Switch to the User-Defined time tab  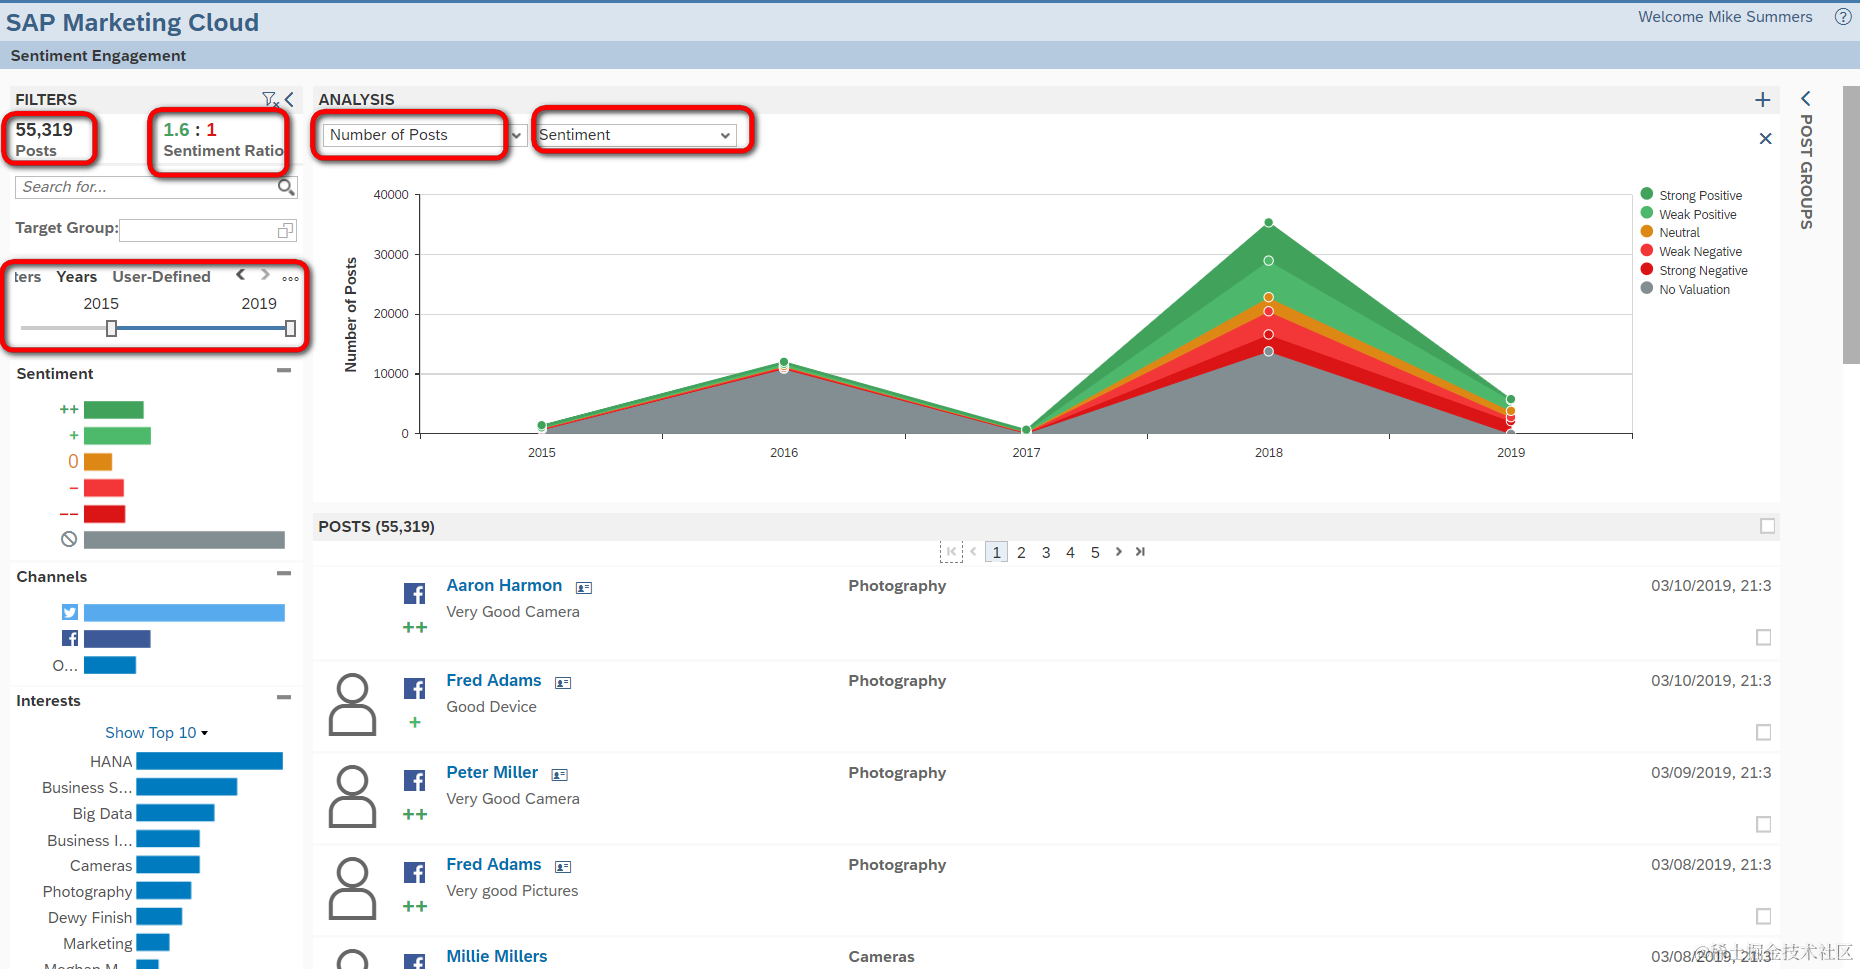coord(161,277)
